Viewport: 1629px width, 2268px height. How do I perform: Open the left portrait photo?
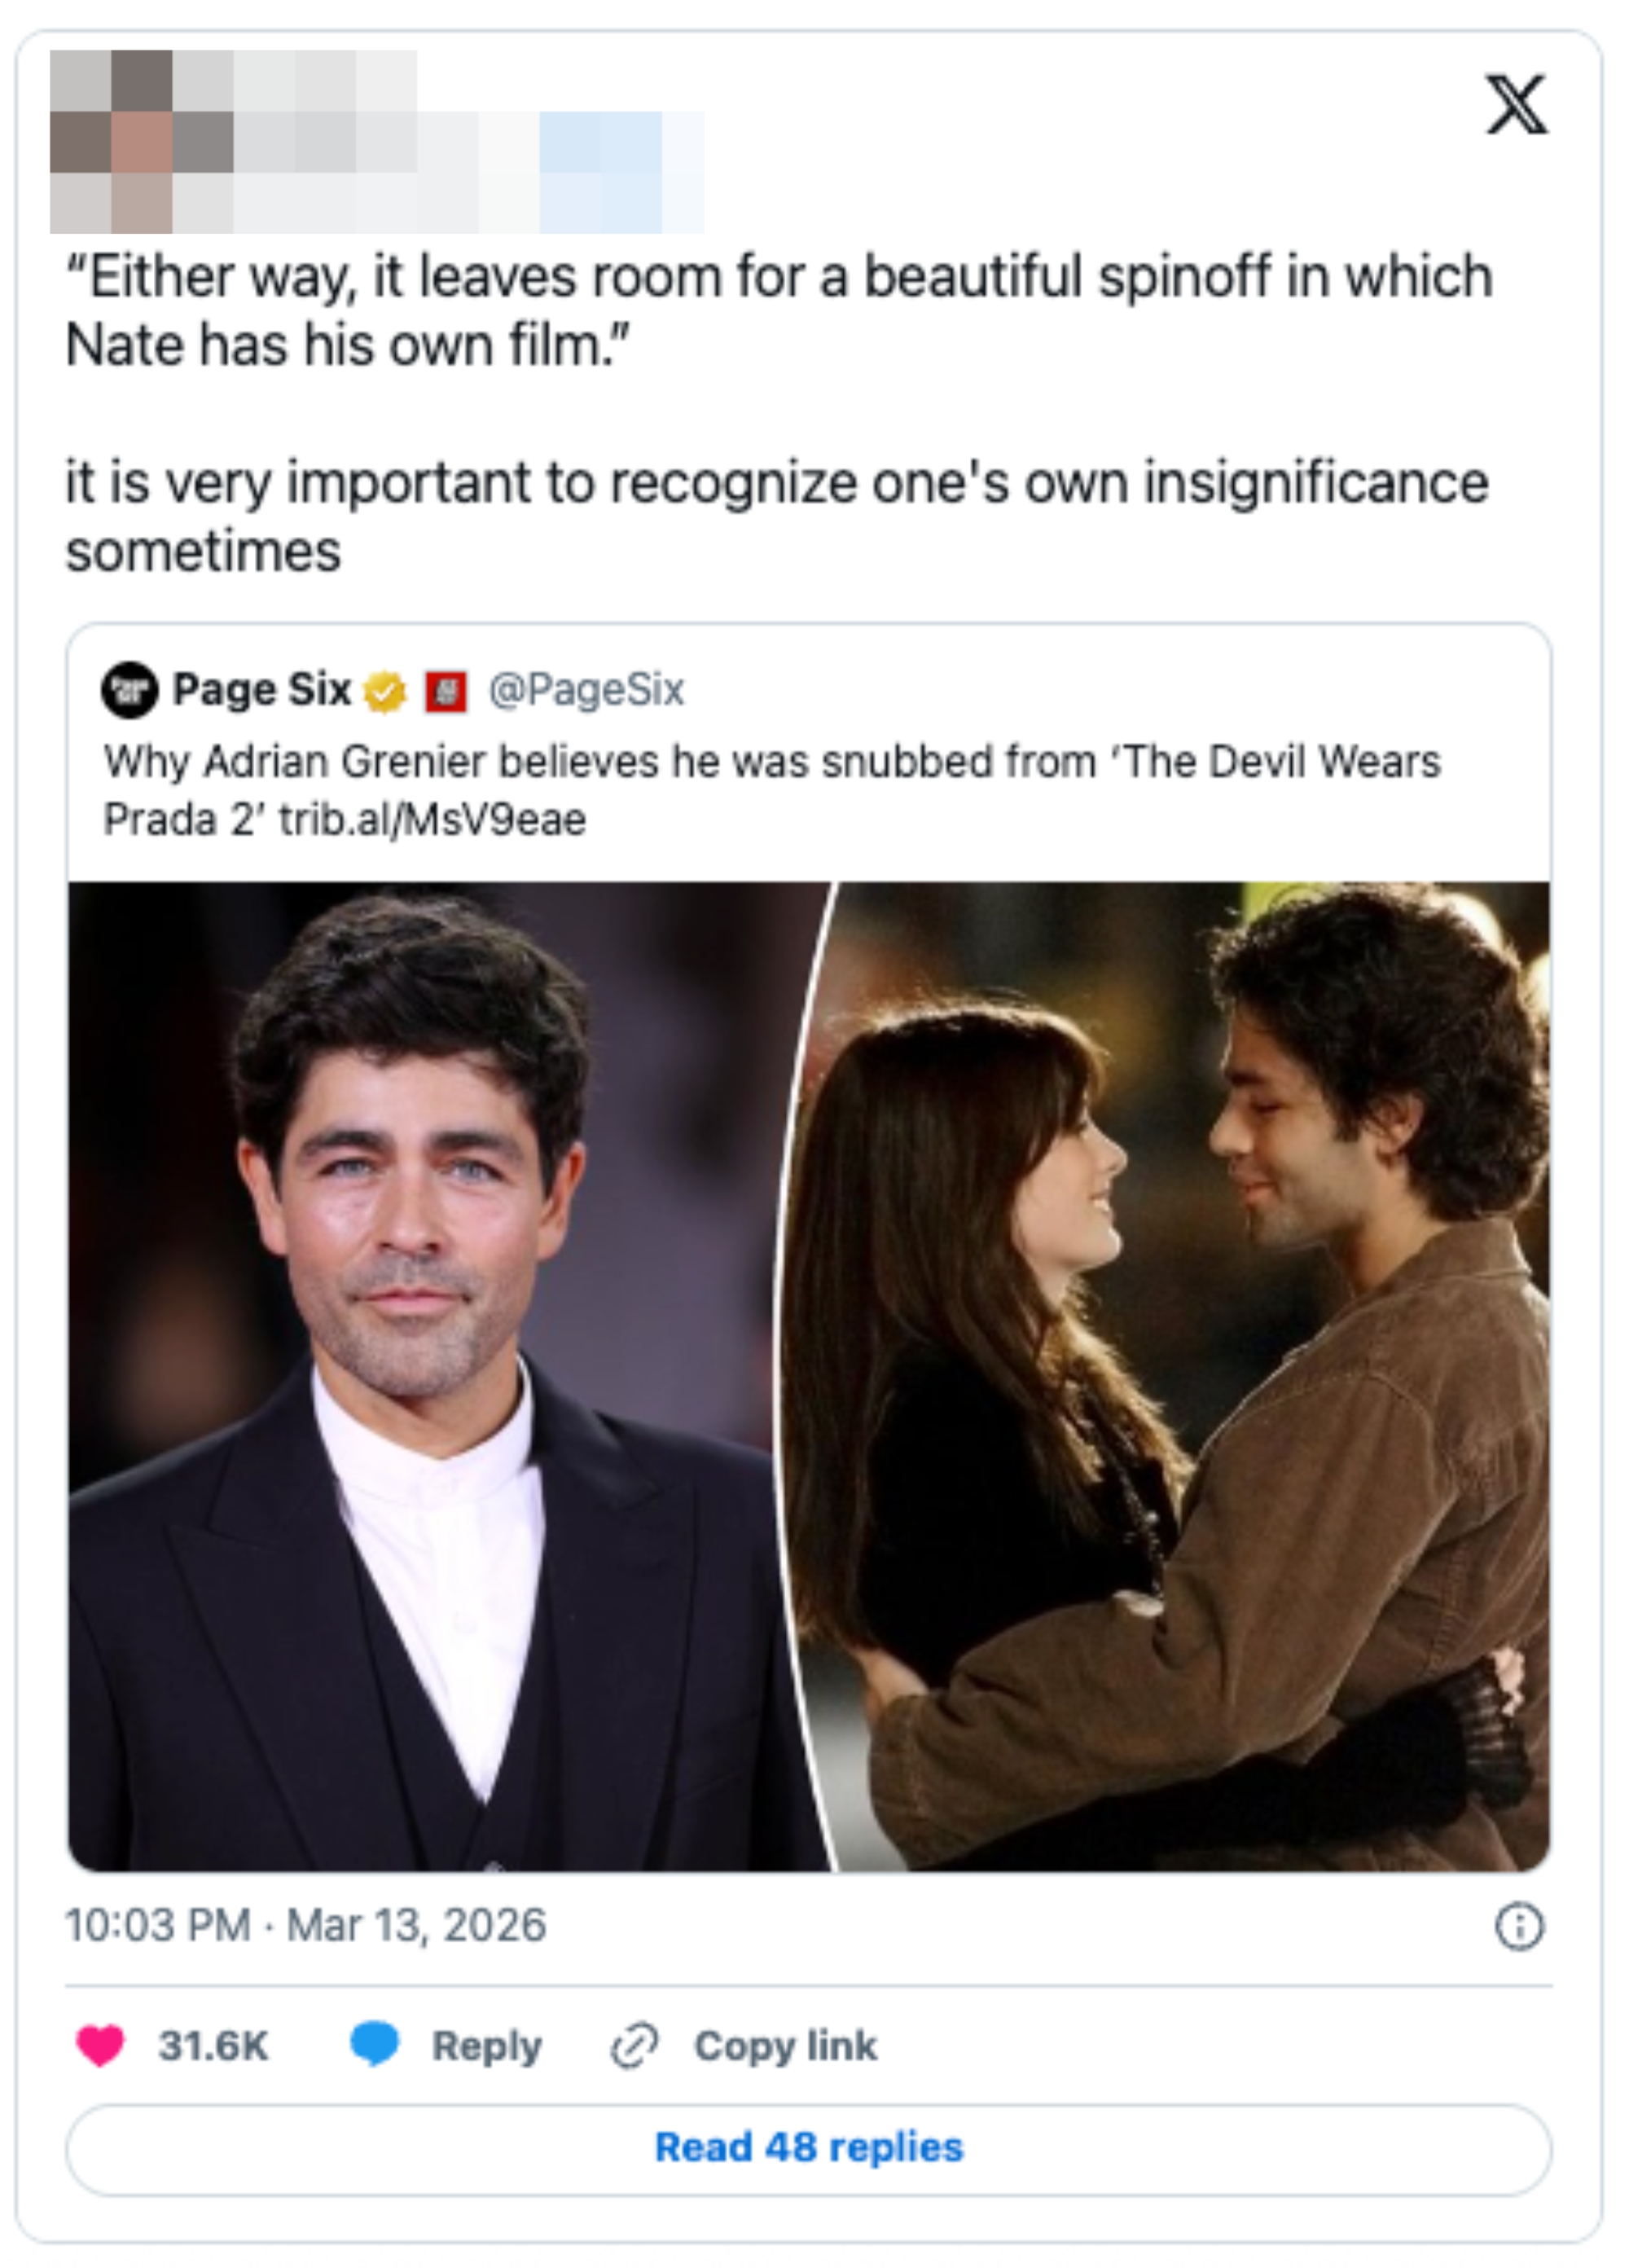coord(430,1375)
